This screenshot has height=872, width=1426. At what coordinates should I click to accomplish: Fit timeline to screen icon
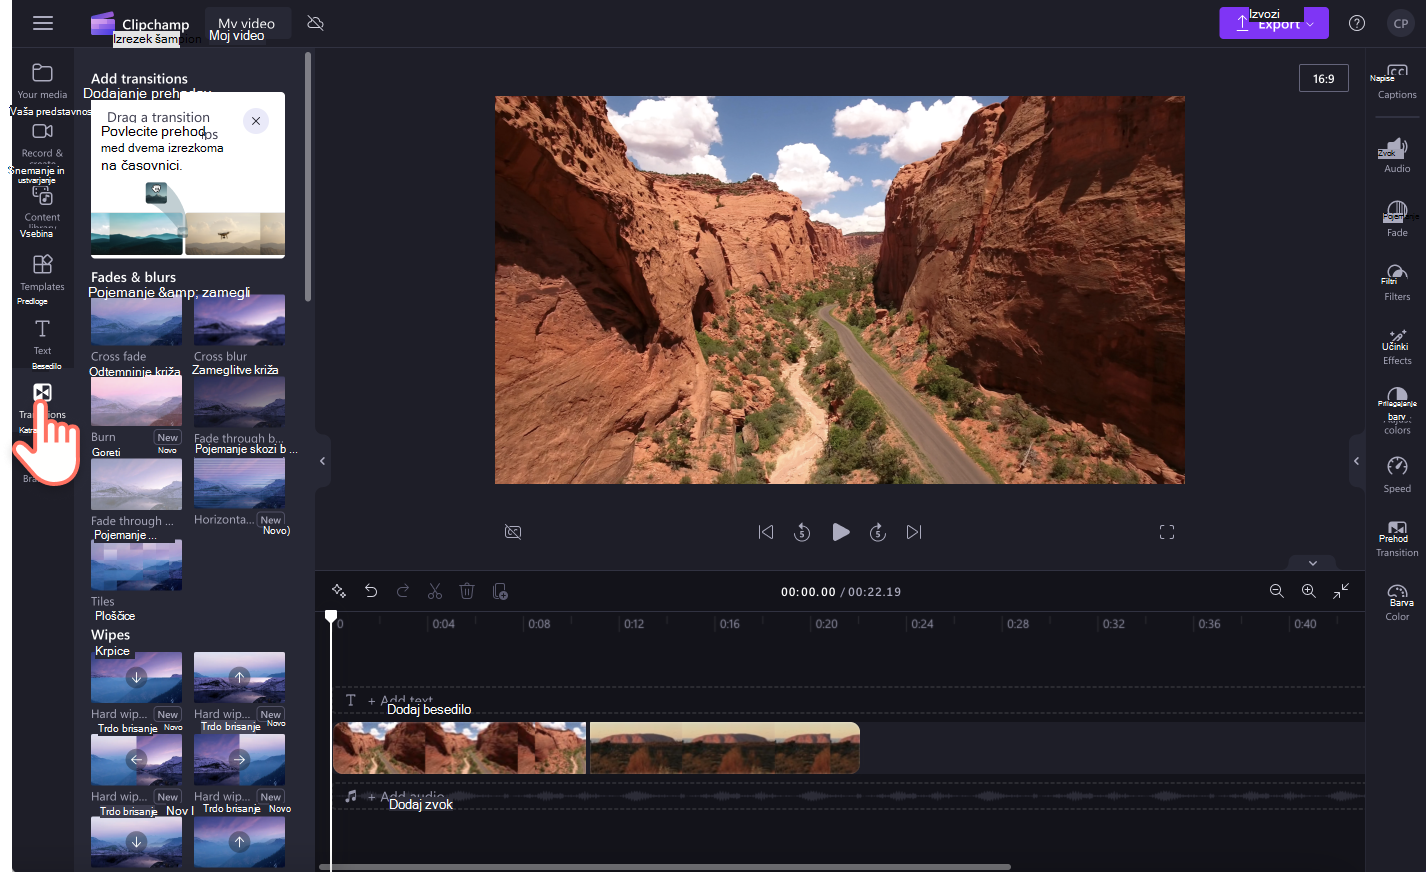[x=1341, y=591]
